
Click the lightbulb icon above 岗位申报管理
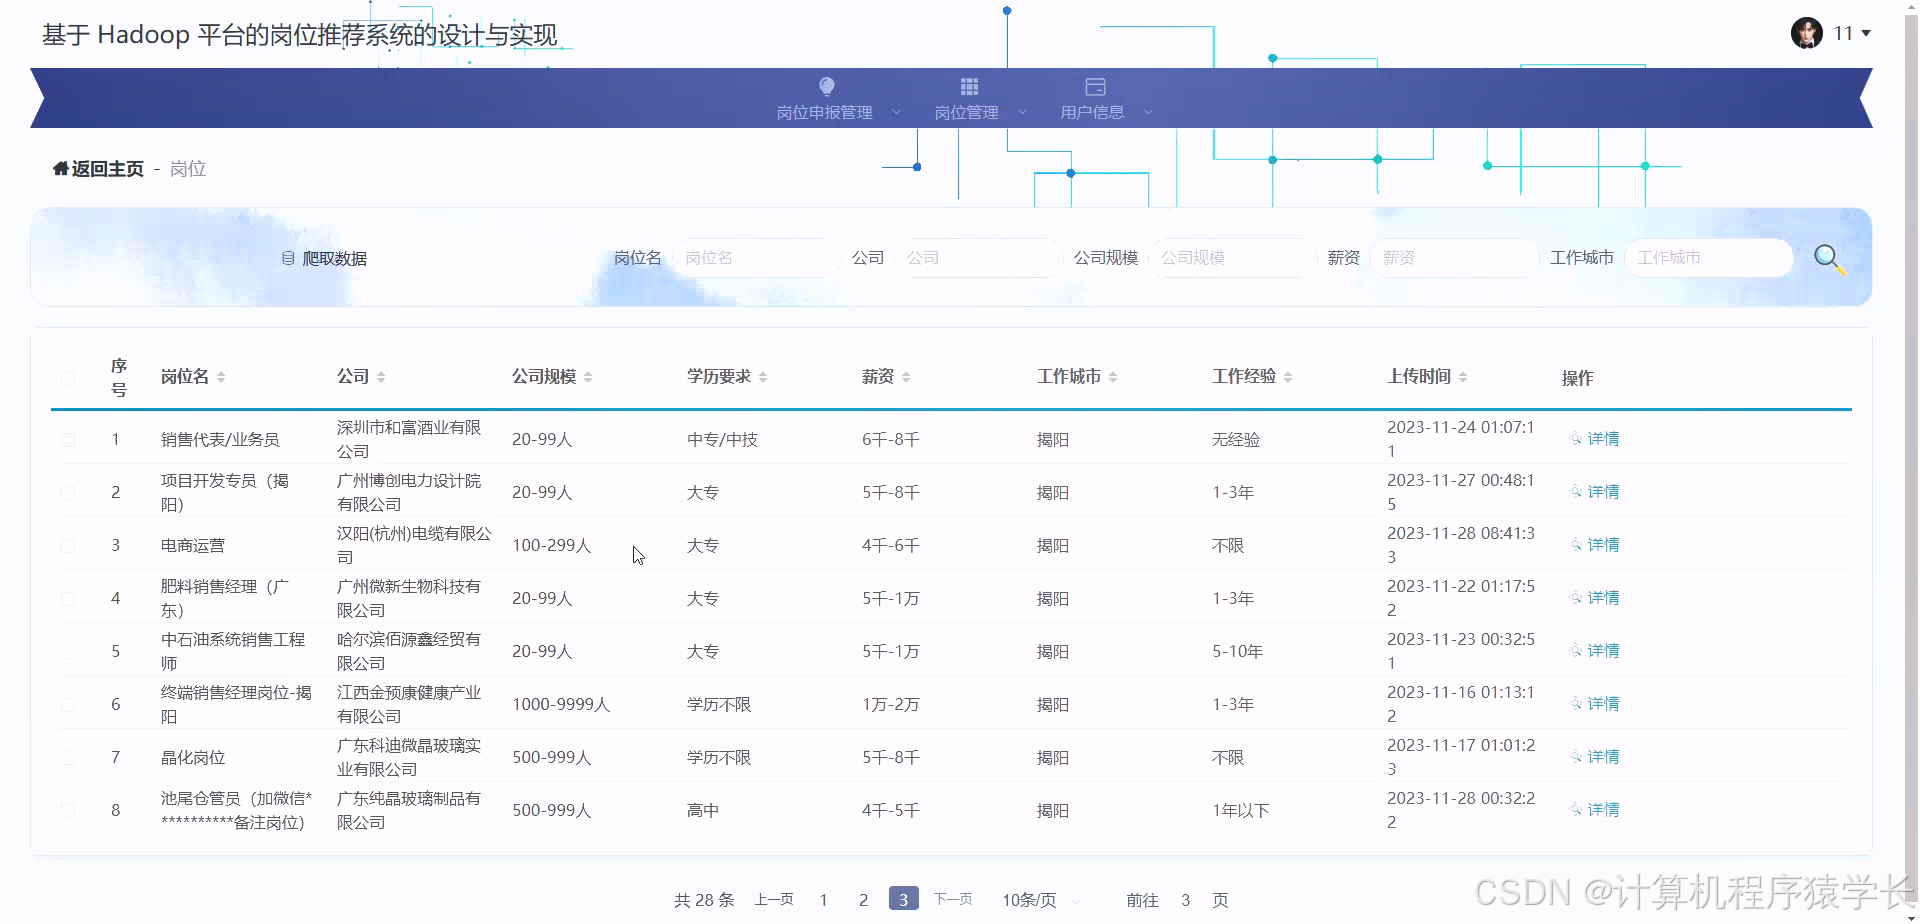pyautogui.click(x=826, y=87)
